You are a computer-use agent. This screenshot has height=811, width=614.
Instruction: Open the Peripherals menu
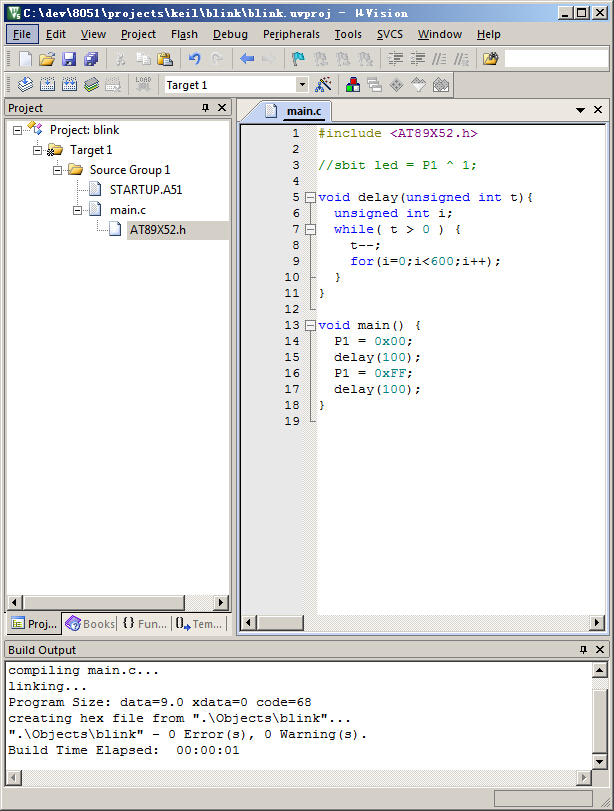pyautogui.click(x=291, y=34)
